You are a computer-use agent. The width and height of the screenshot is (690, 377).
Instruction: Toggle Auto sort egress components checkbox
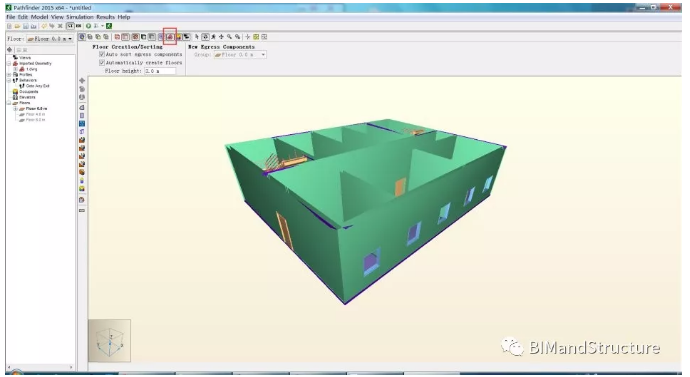click(x=102, y=54)
